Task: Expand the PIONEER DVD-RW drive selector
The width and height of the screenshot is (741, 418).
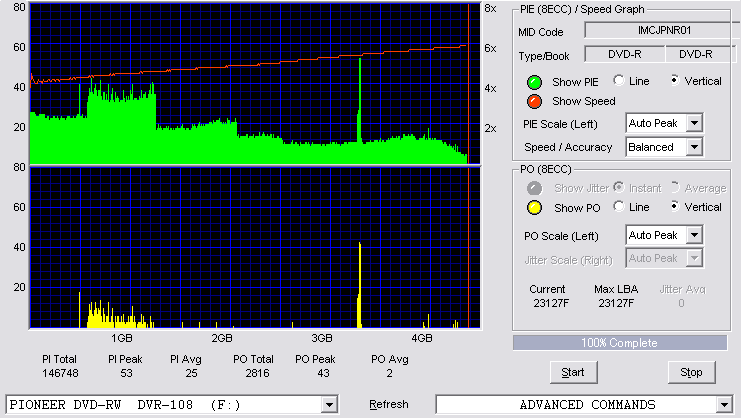Action: [x=329, y=405]
